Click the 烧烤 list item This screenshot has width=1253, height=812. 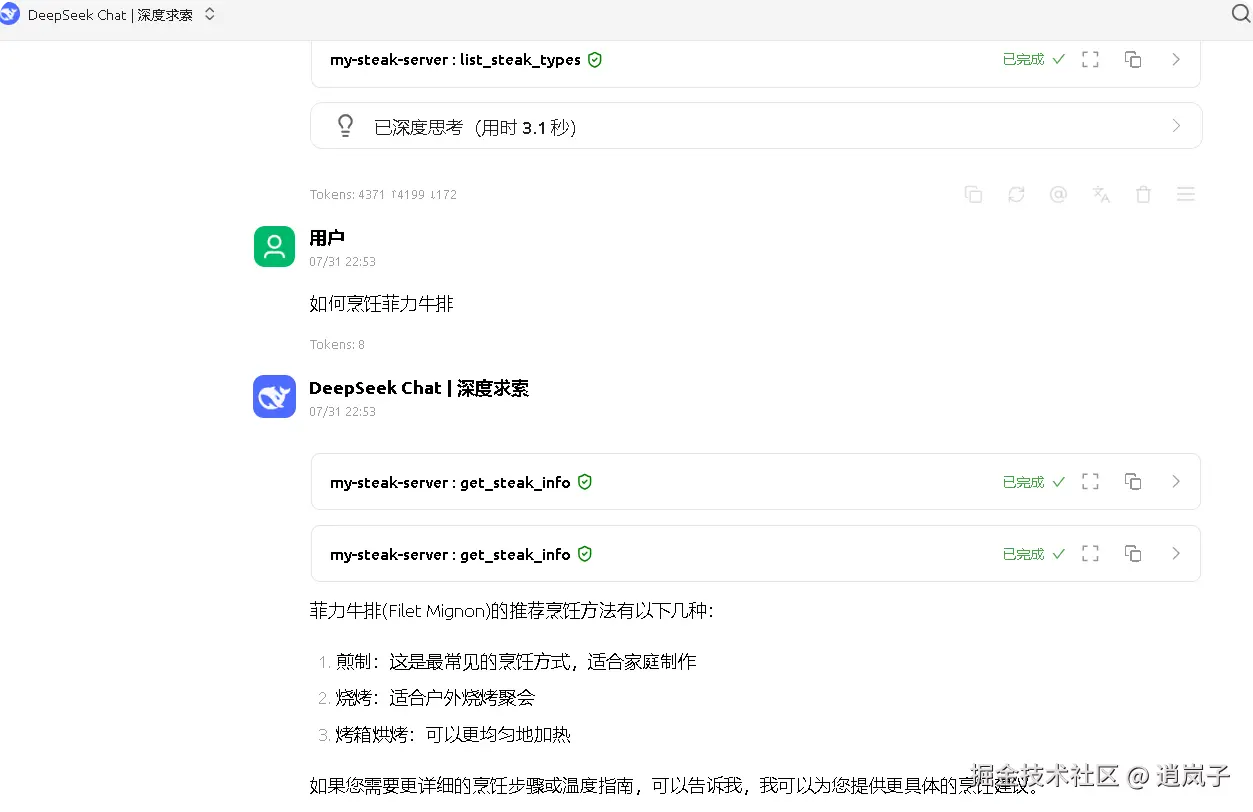tap(435, 698)
